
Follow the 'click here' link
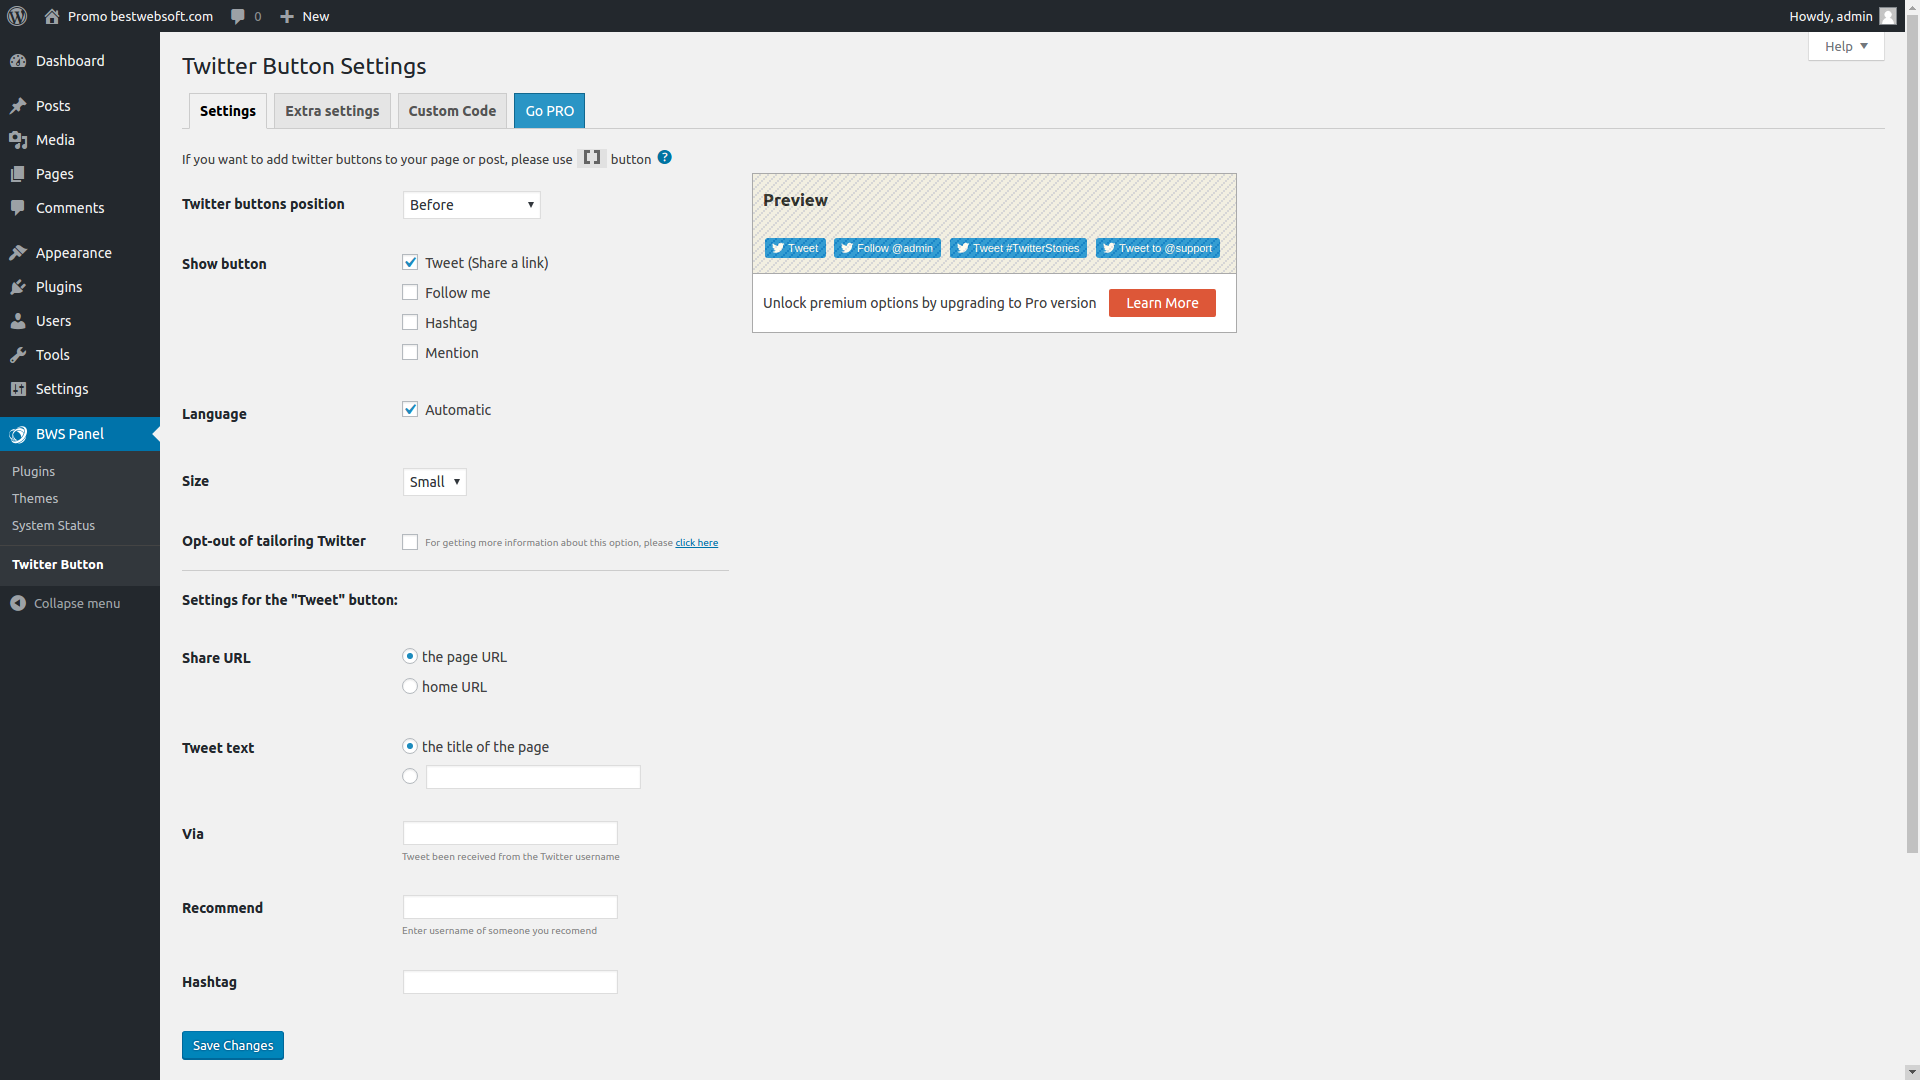(x=697, y=543)
